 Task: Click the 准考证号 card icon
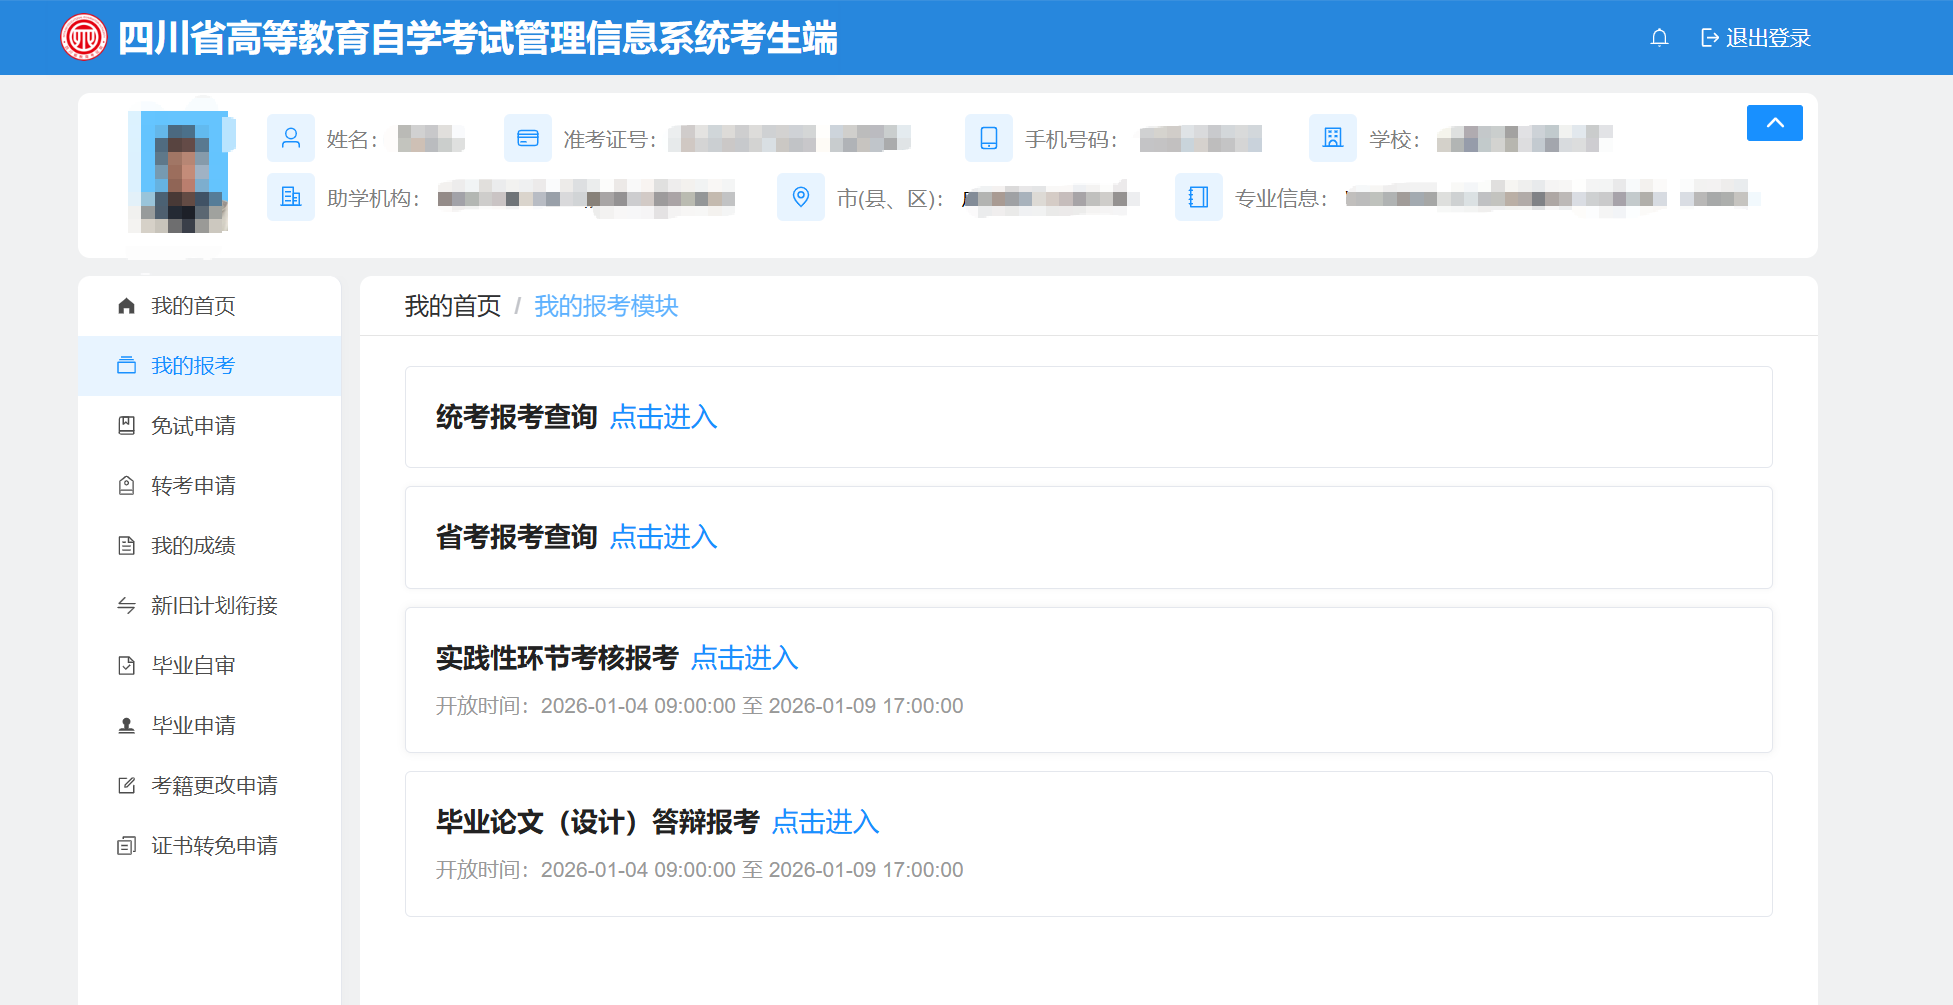(528, 138)
